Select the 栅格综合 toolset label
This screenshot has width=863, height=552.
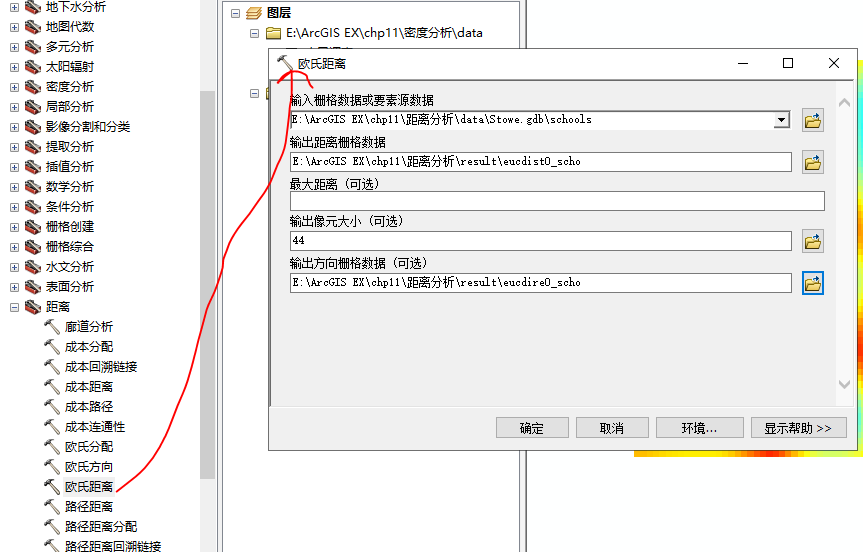pyautogui.click(x=70, y=247)
